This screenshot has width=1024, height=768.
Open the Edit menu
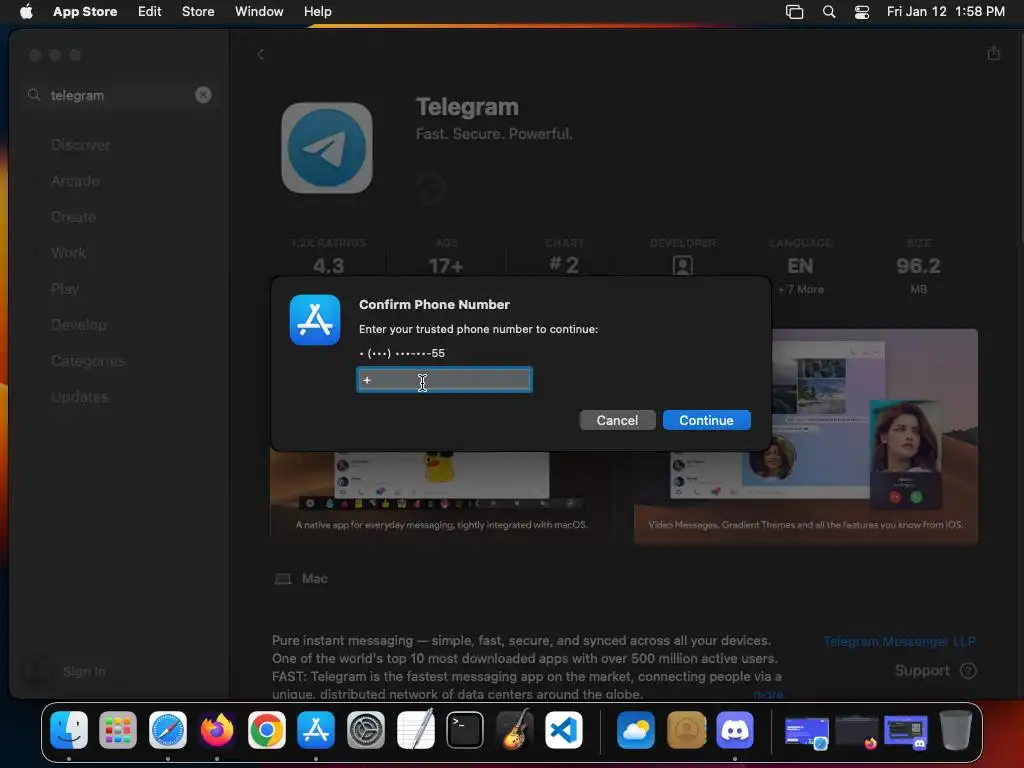click(150, 11)
